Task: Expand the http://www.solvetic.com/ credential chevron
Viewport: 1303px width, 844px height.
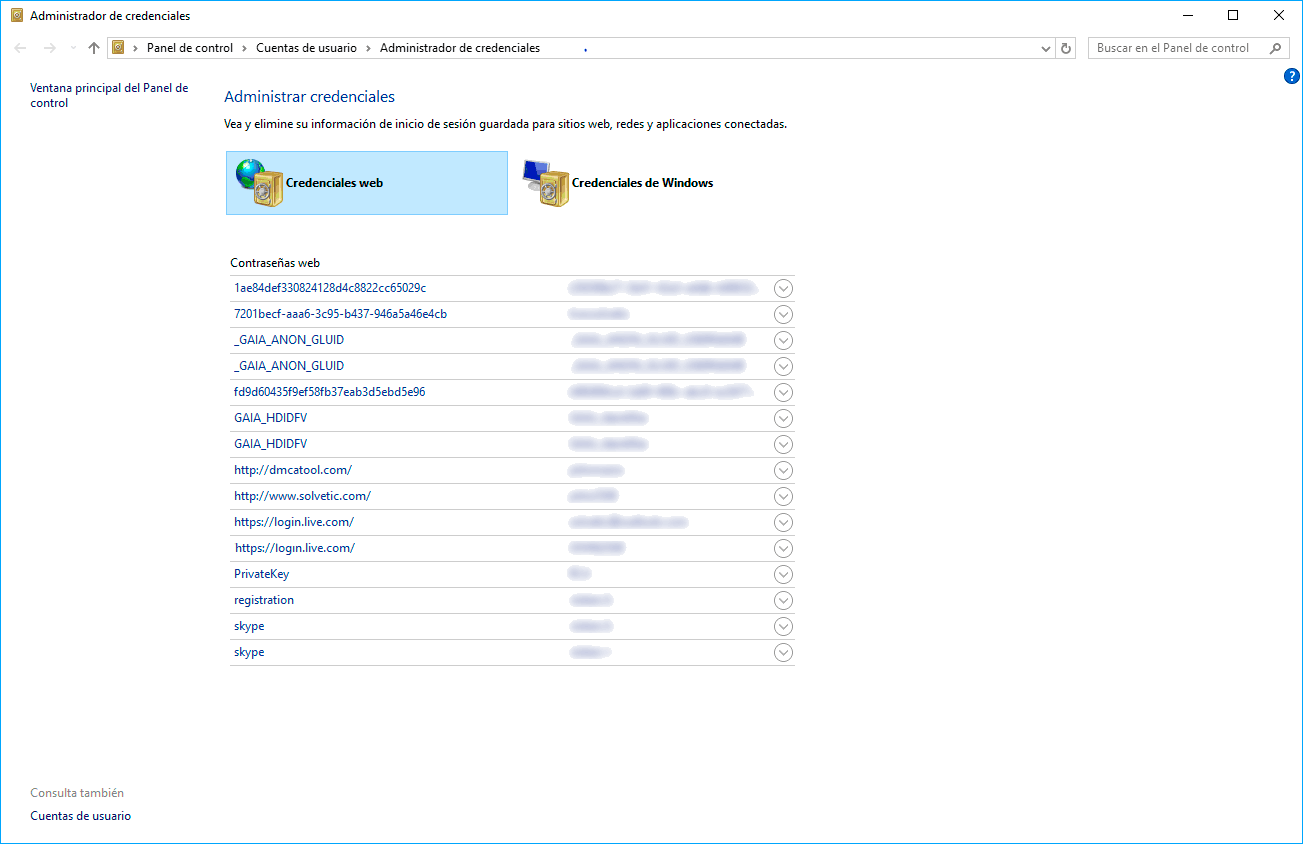Action: tap(784, 496)
